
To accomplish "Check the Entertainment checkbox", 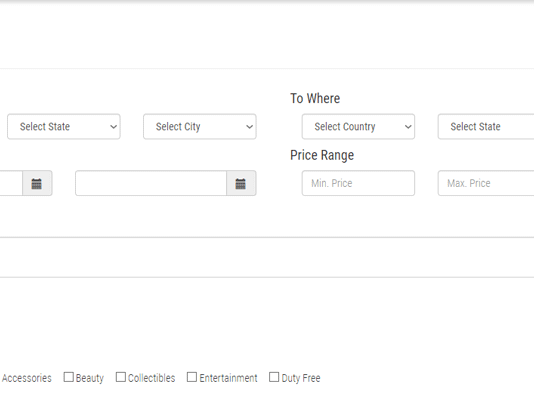I will (192, 377).
